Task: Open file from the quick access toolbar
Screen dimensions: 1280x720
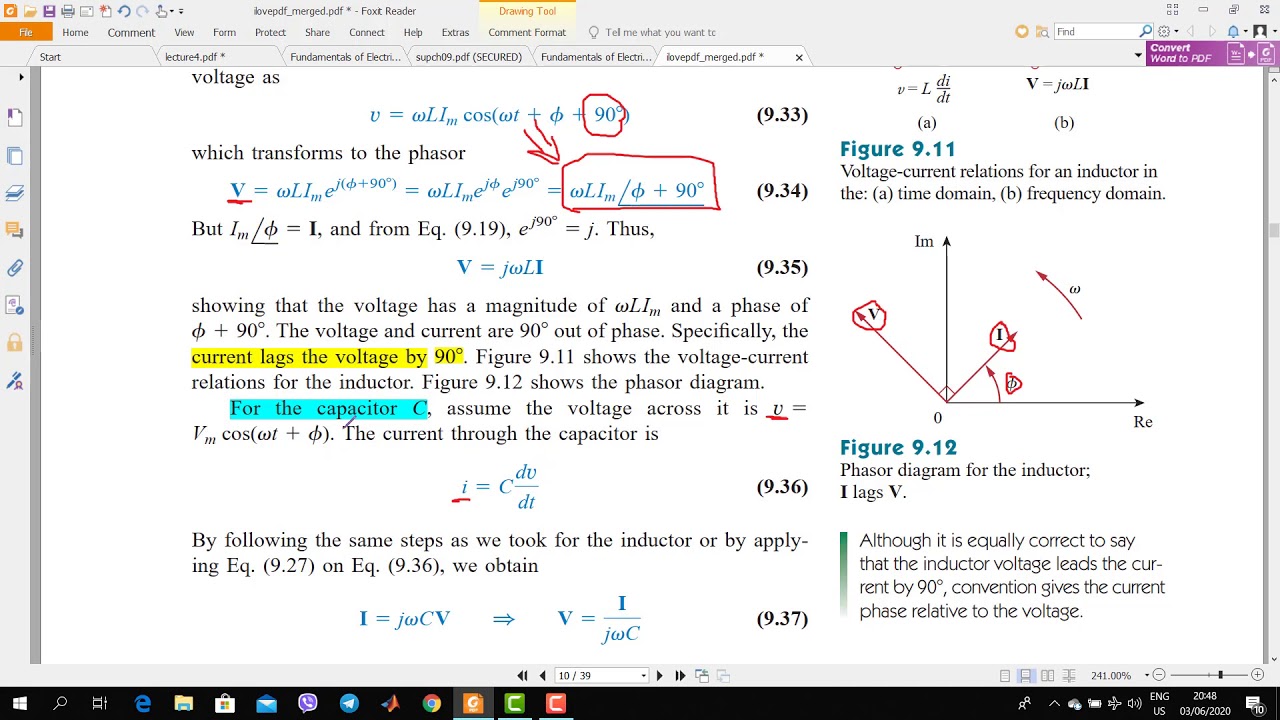Action: point(29,11)
